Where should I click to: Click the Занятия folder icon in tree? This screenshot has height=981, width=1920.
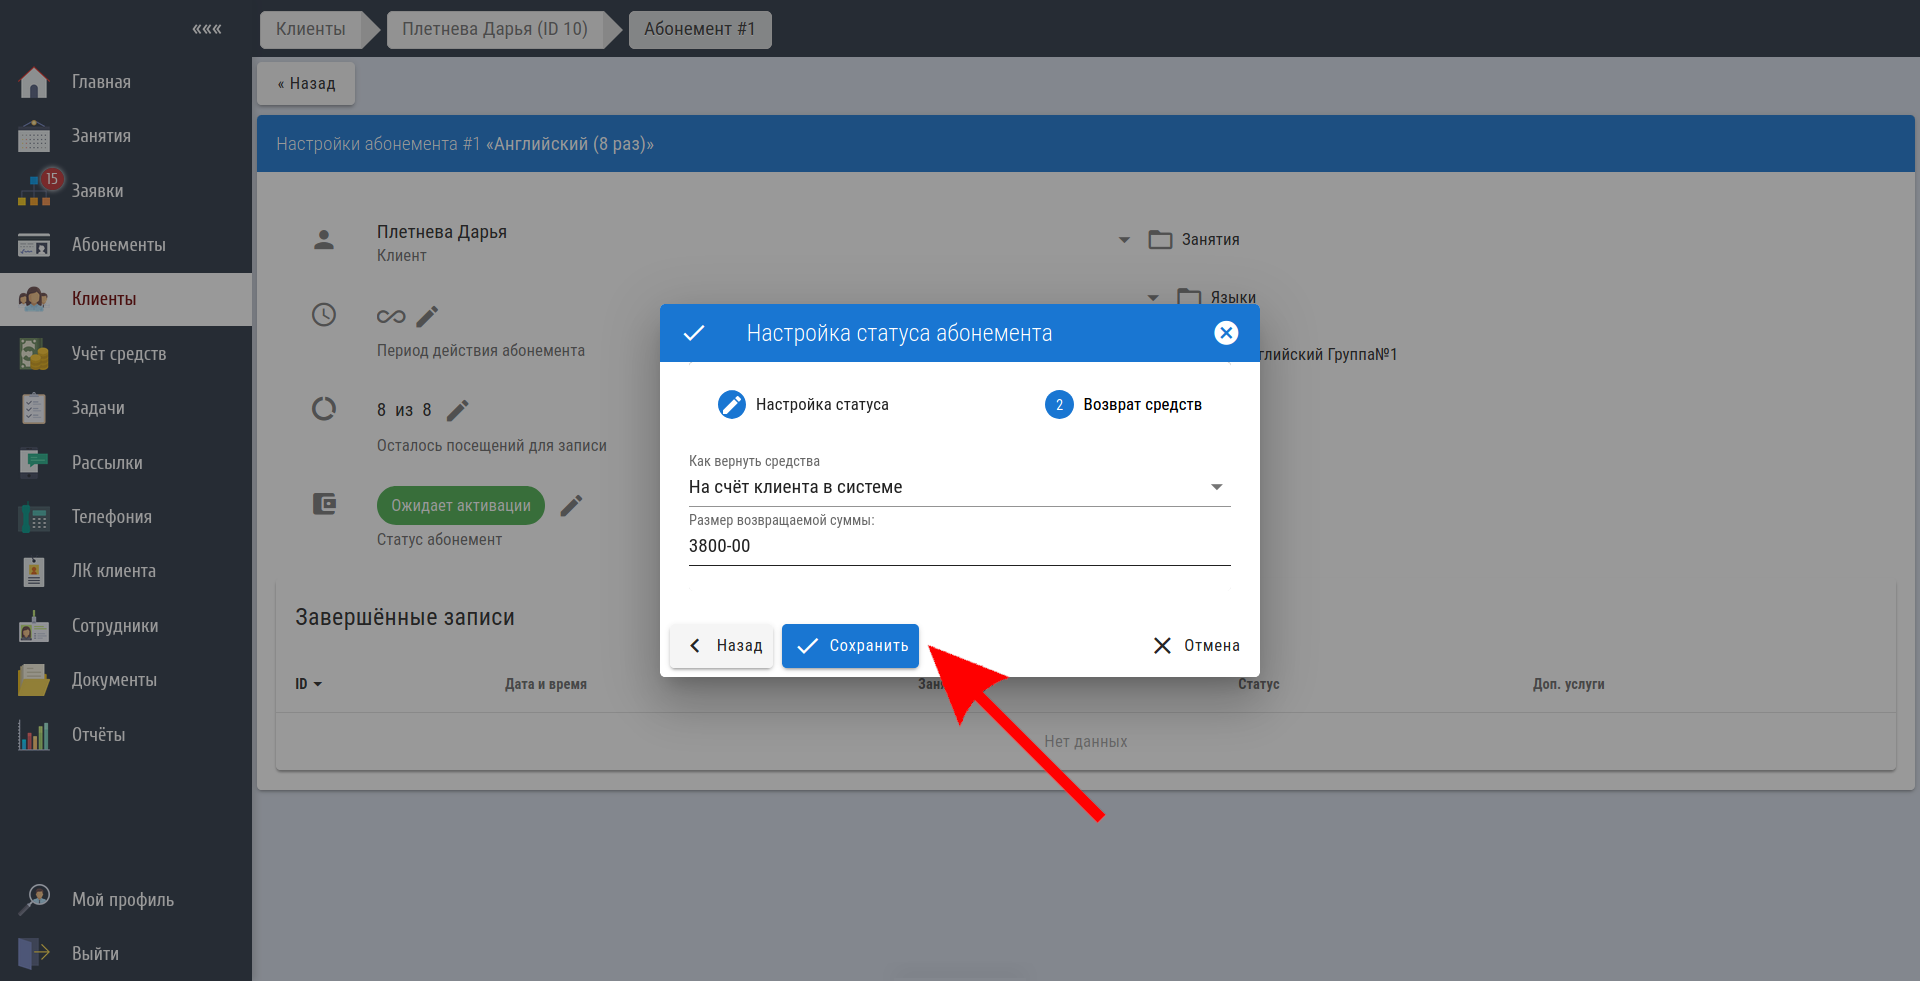click(x=1160, y=240)
